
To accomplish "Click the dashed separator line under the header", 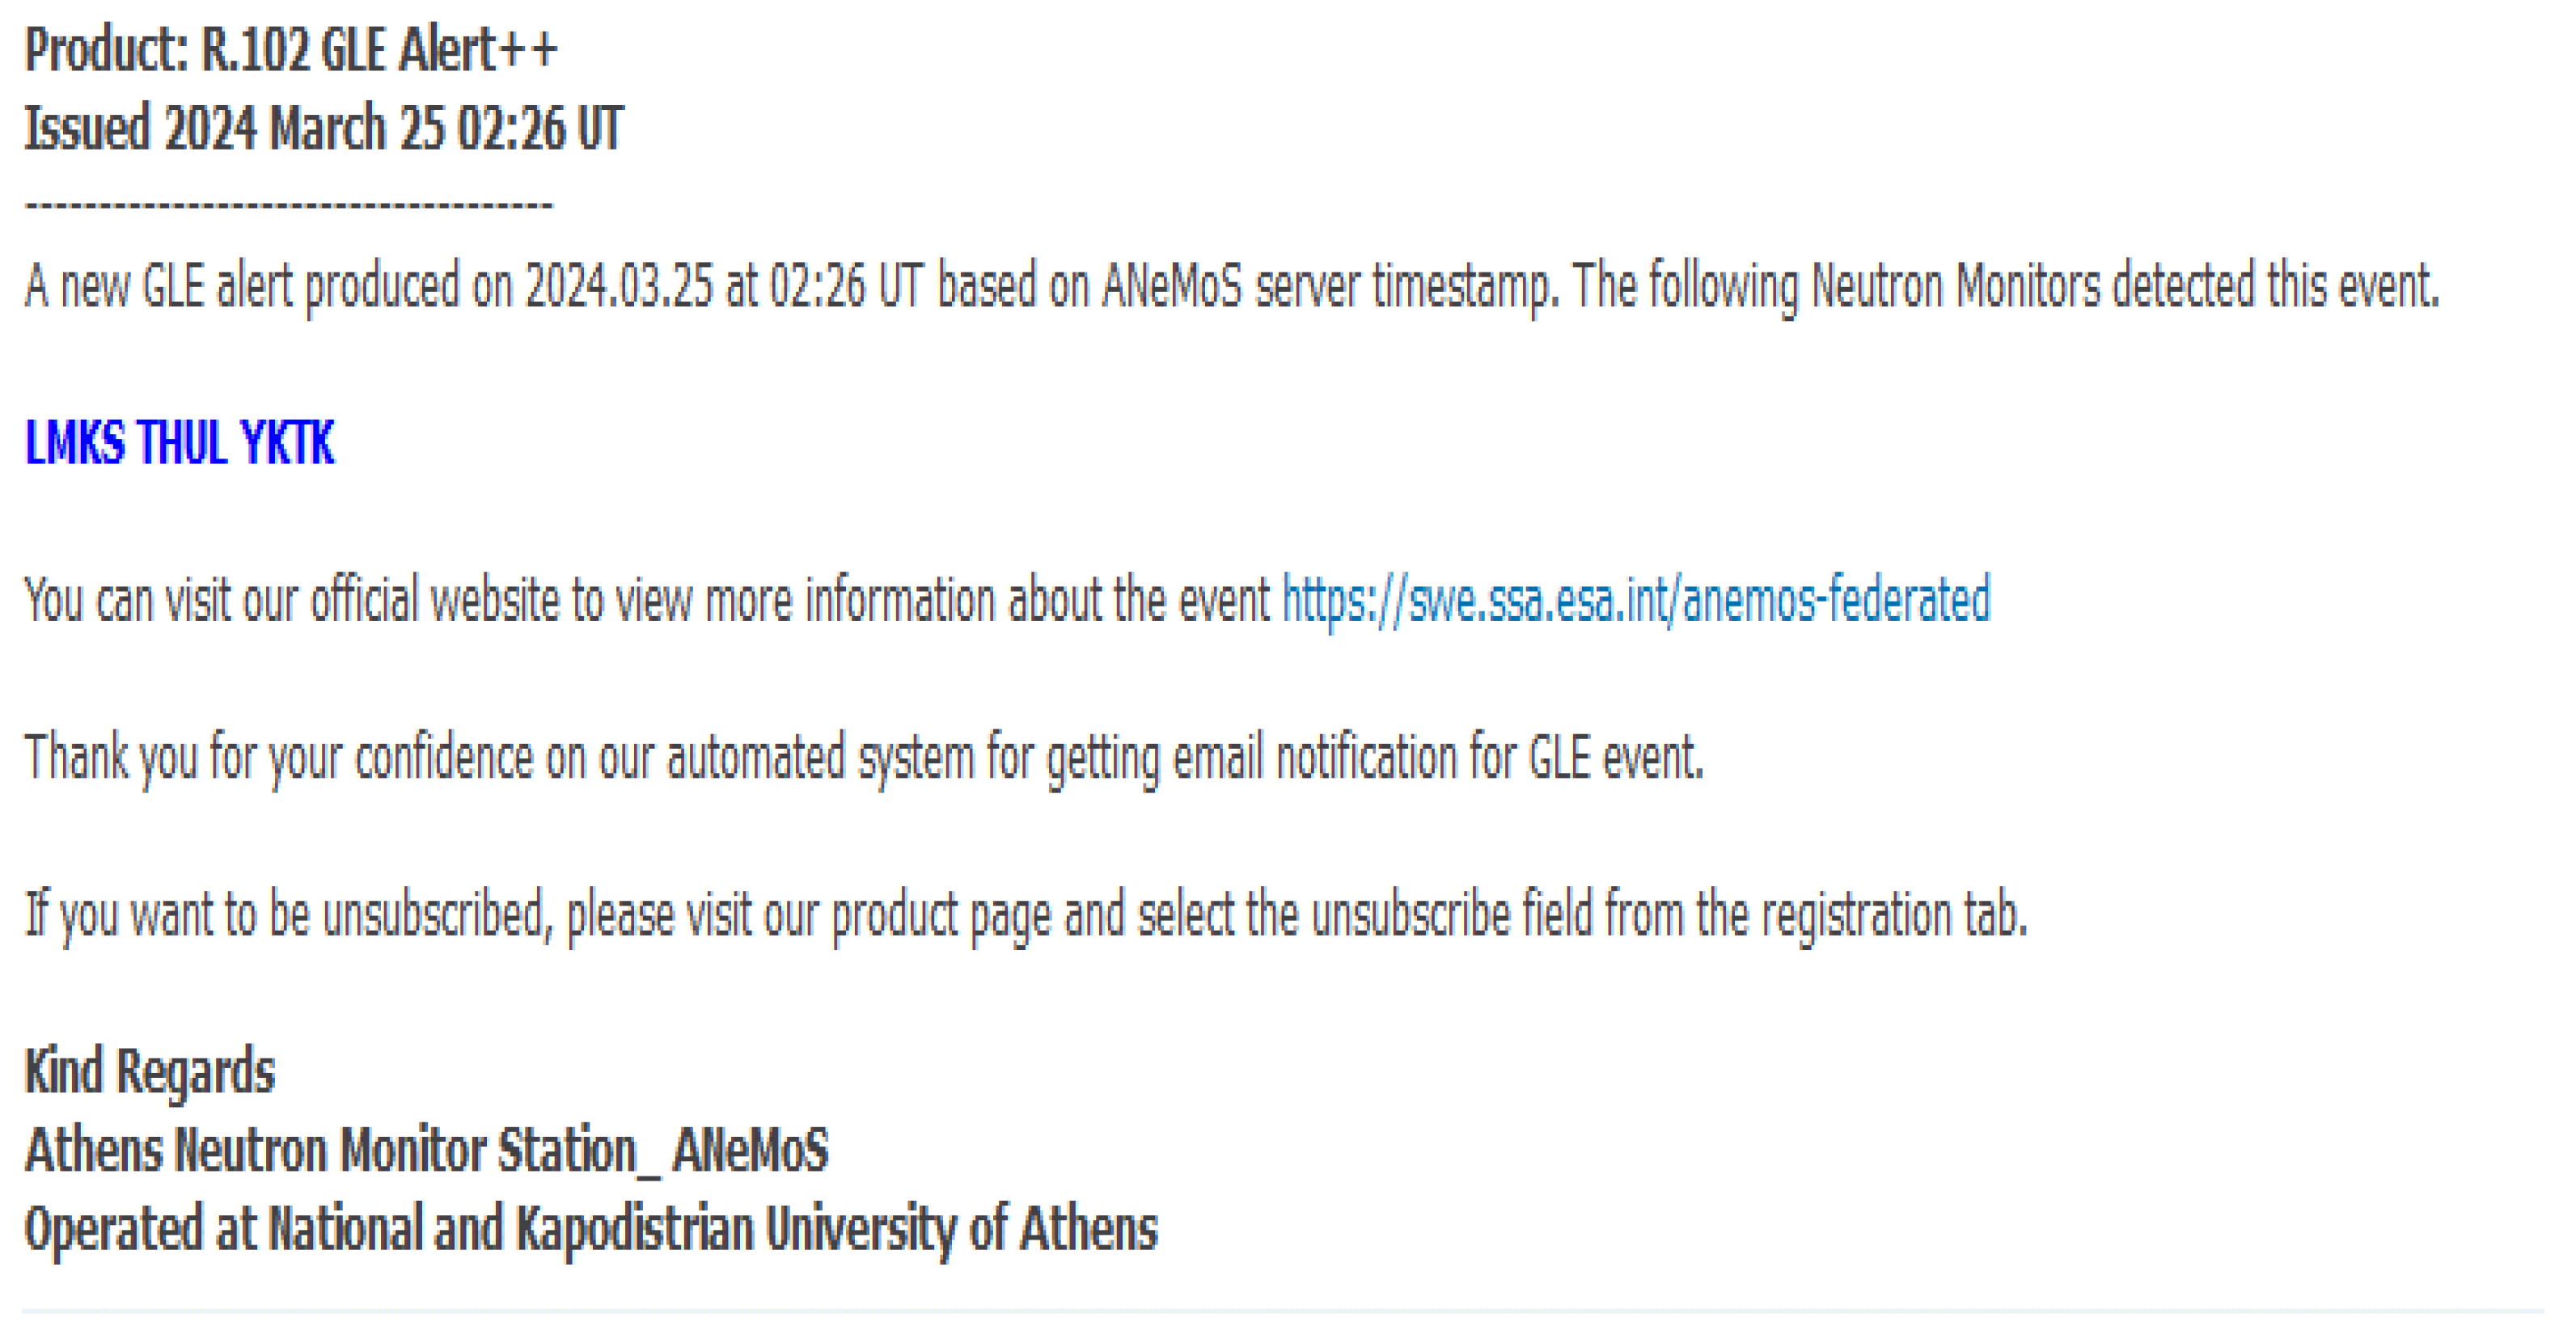I will click(288, 205).
